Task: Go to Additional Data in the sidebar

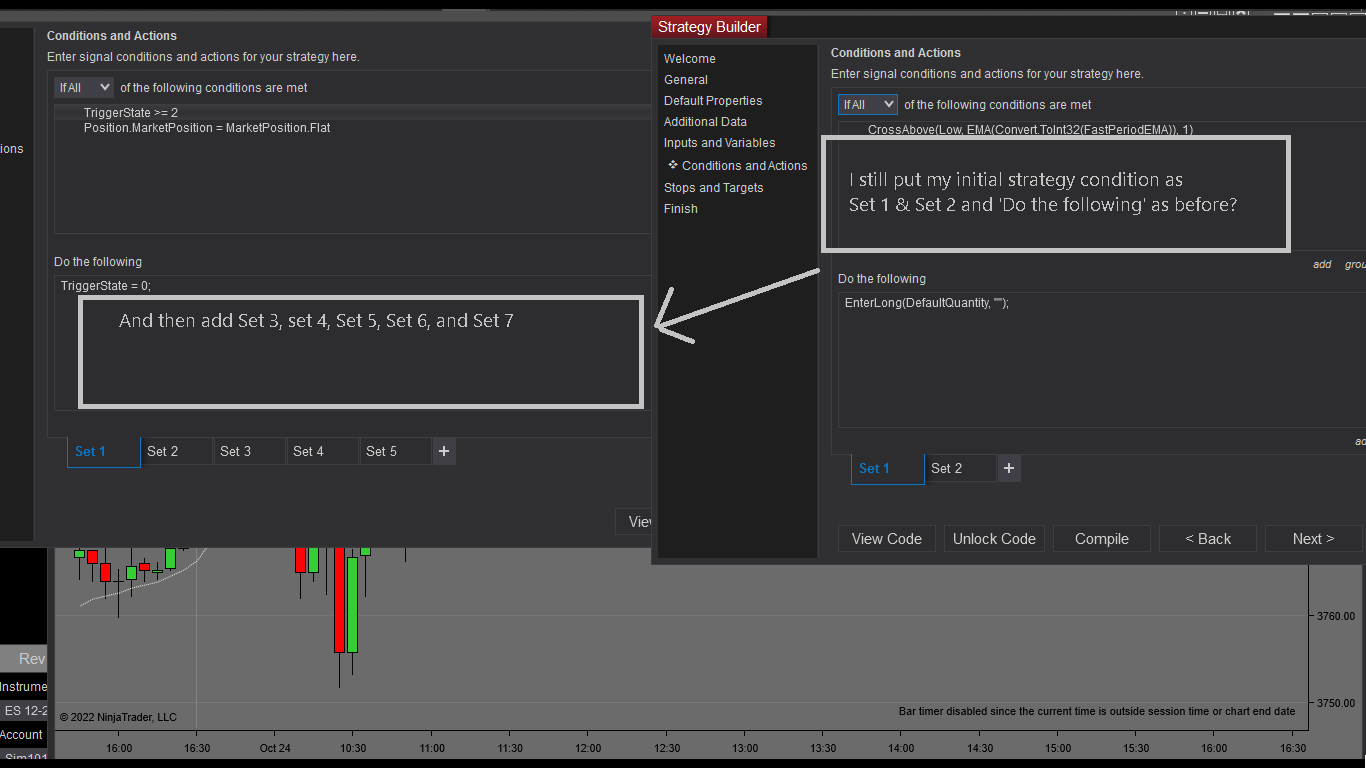Action: click(x=706, y=122)
